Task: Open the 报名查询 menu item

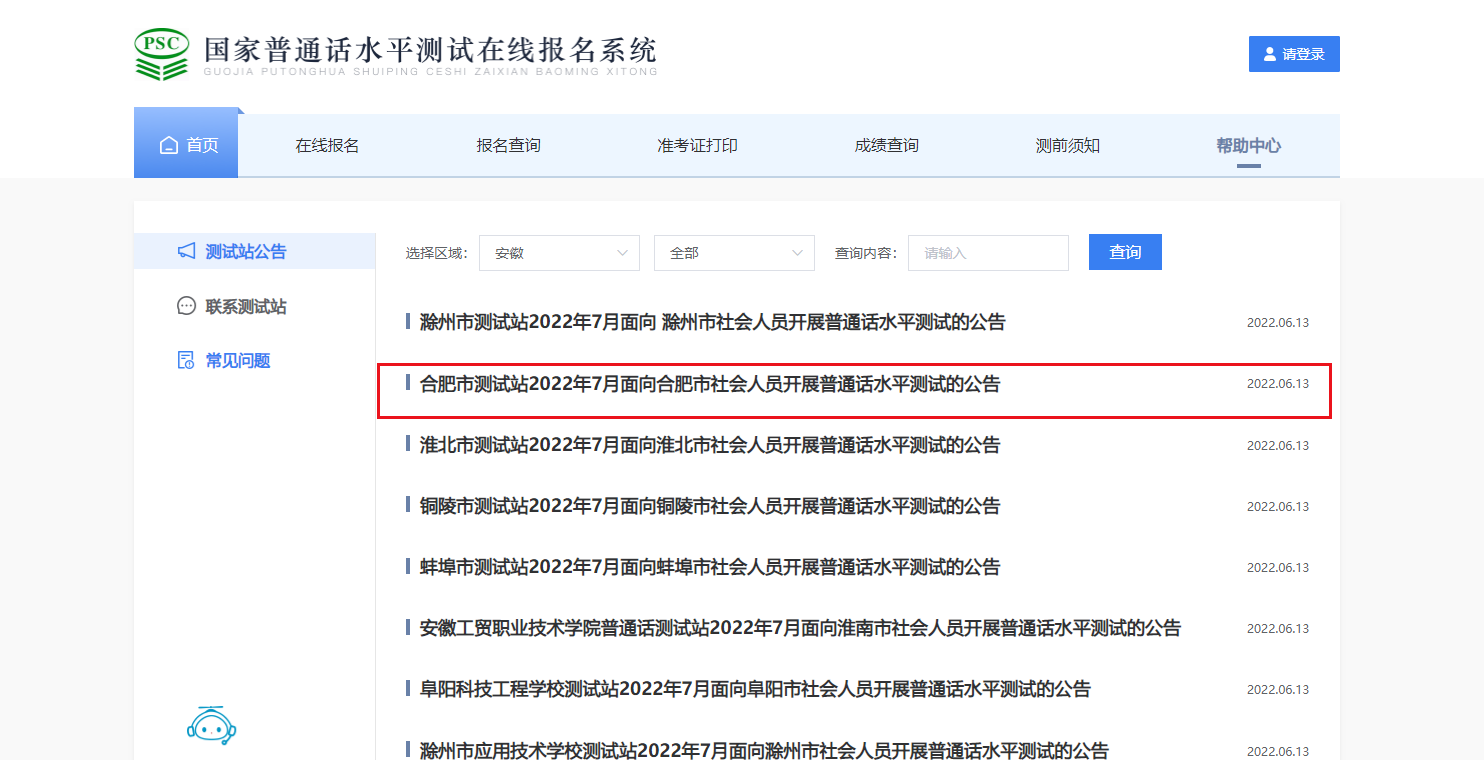Action: click(508, 146)
